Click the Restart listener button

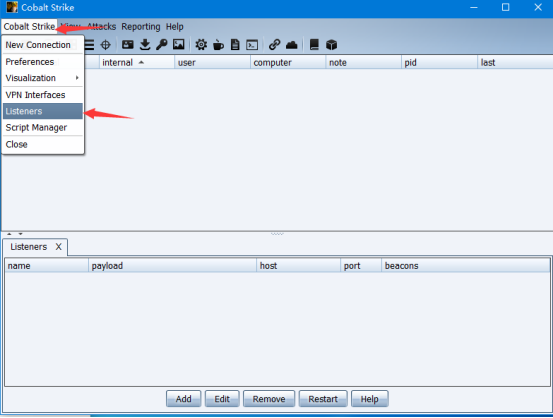pyautogui.click(x=323, y=399)
